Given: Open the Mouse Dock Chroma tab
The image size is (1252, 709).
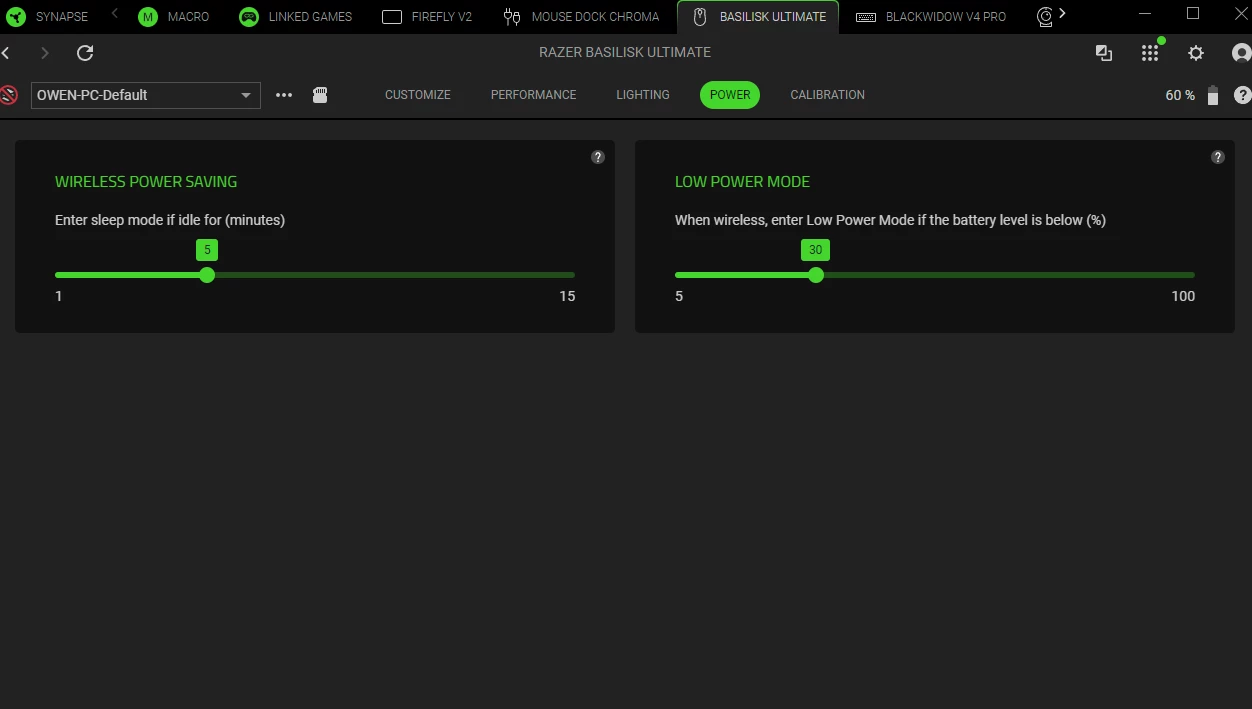Looking at the screenshot, I should (x=582, y=17).
